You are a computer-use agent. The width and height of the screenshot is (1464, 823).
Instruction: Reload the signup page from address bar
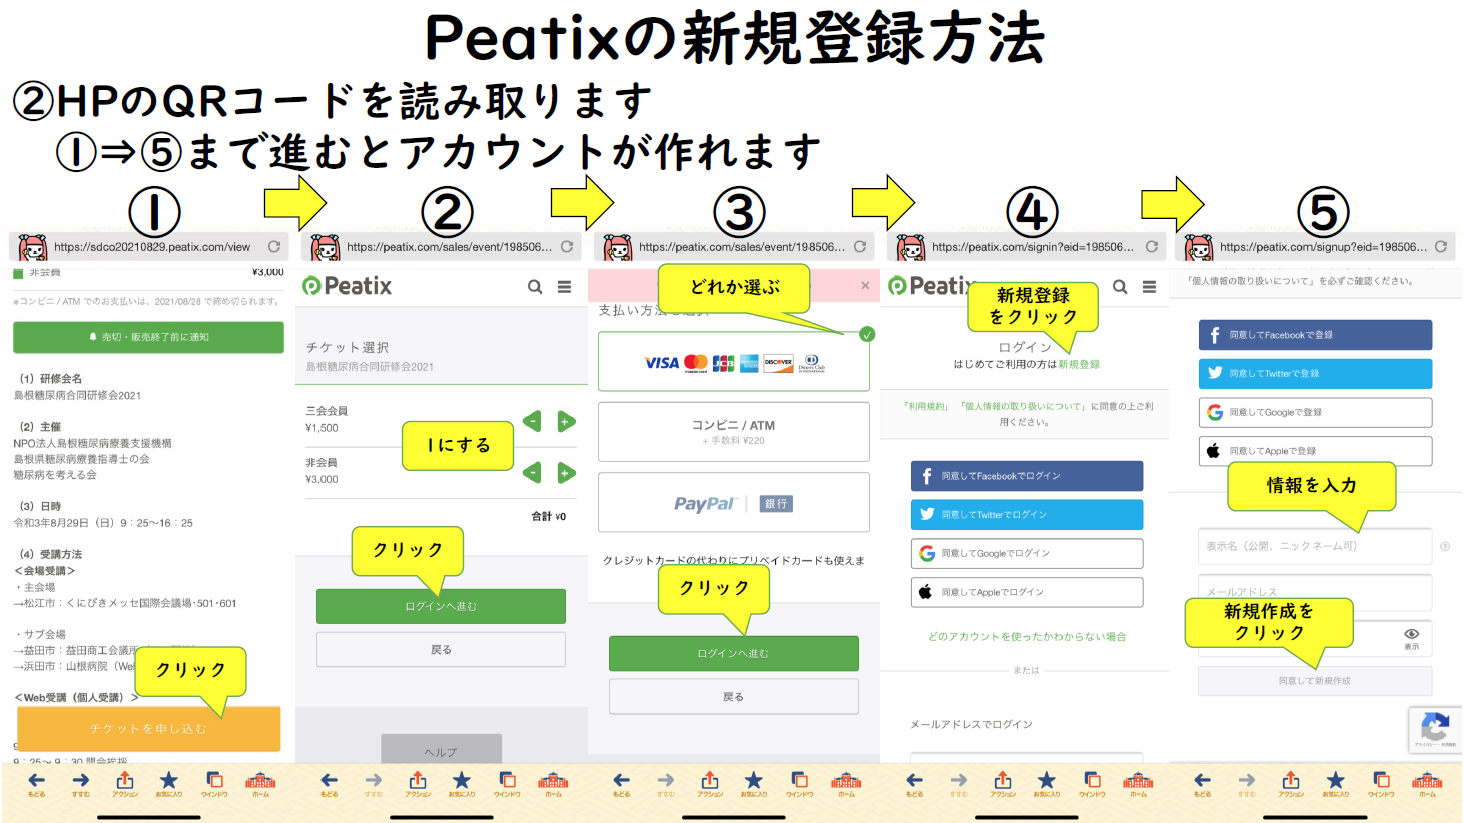tap(1441, 247)
